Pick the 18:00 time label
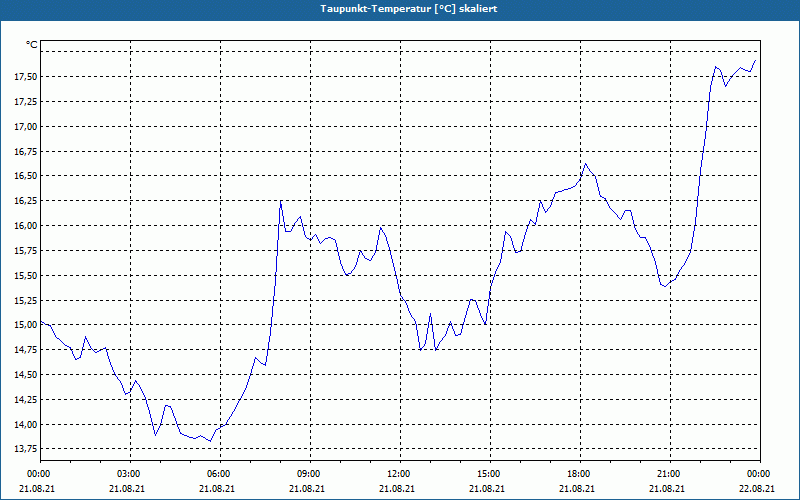 pyautogui.click(x=578, y=474)
